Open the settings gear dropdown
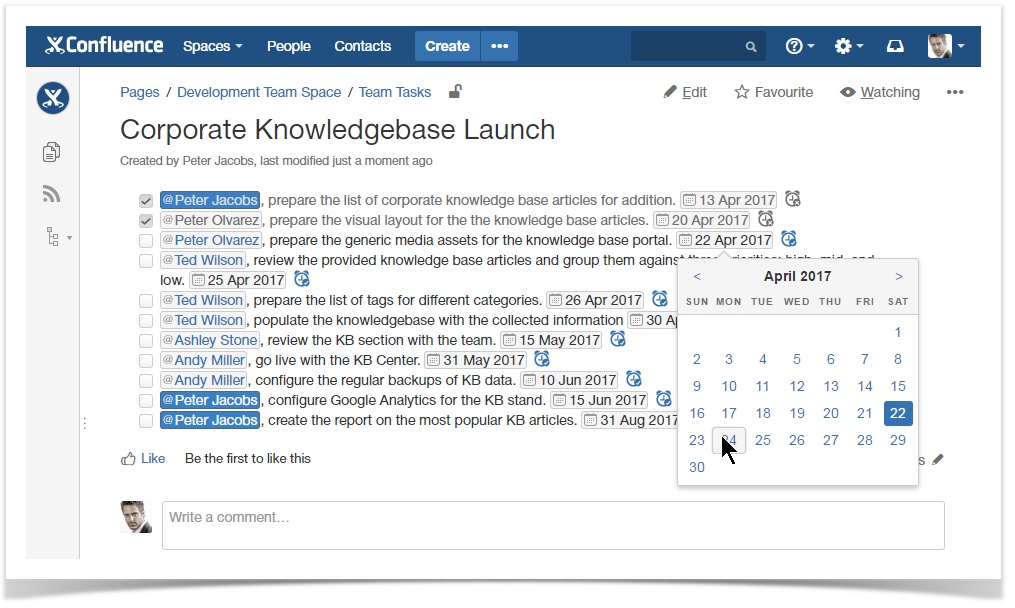This screenshot has height=608, width=1015. point(849,46)
